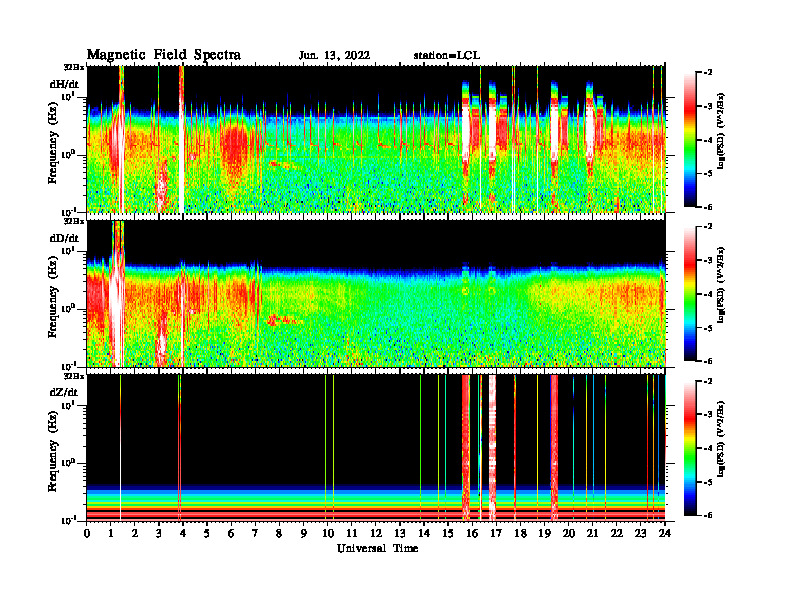The width and height of the screenshot is (792, 612).
Task: Open the dZ/dt spectrogram plot
Action: click(x=376, y=447)
